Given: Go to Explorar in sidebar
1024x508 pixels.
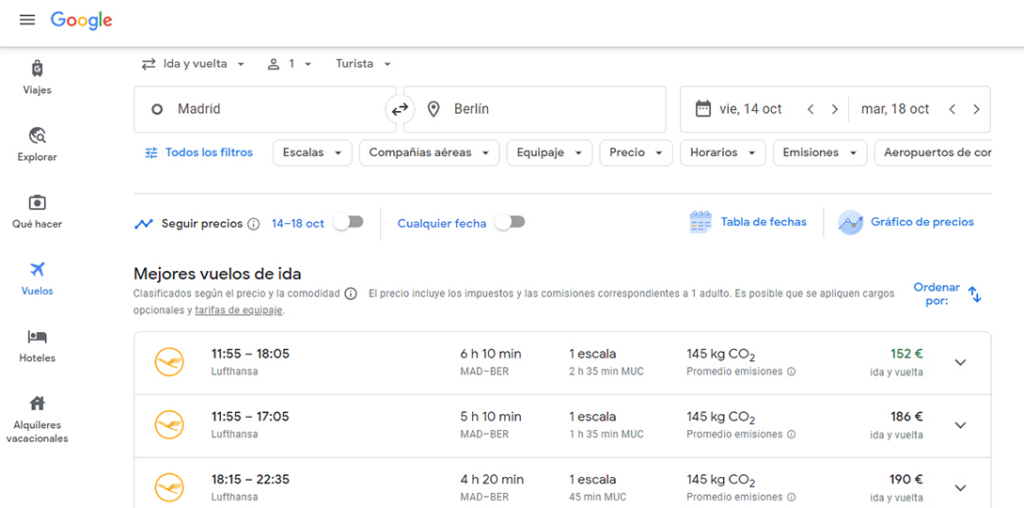Looking at the screenshot, I should pos(37,144).
